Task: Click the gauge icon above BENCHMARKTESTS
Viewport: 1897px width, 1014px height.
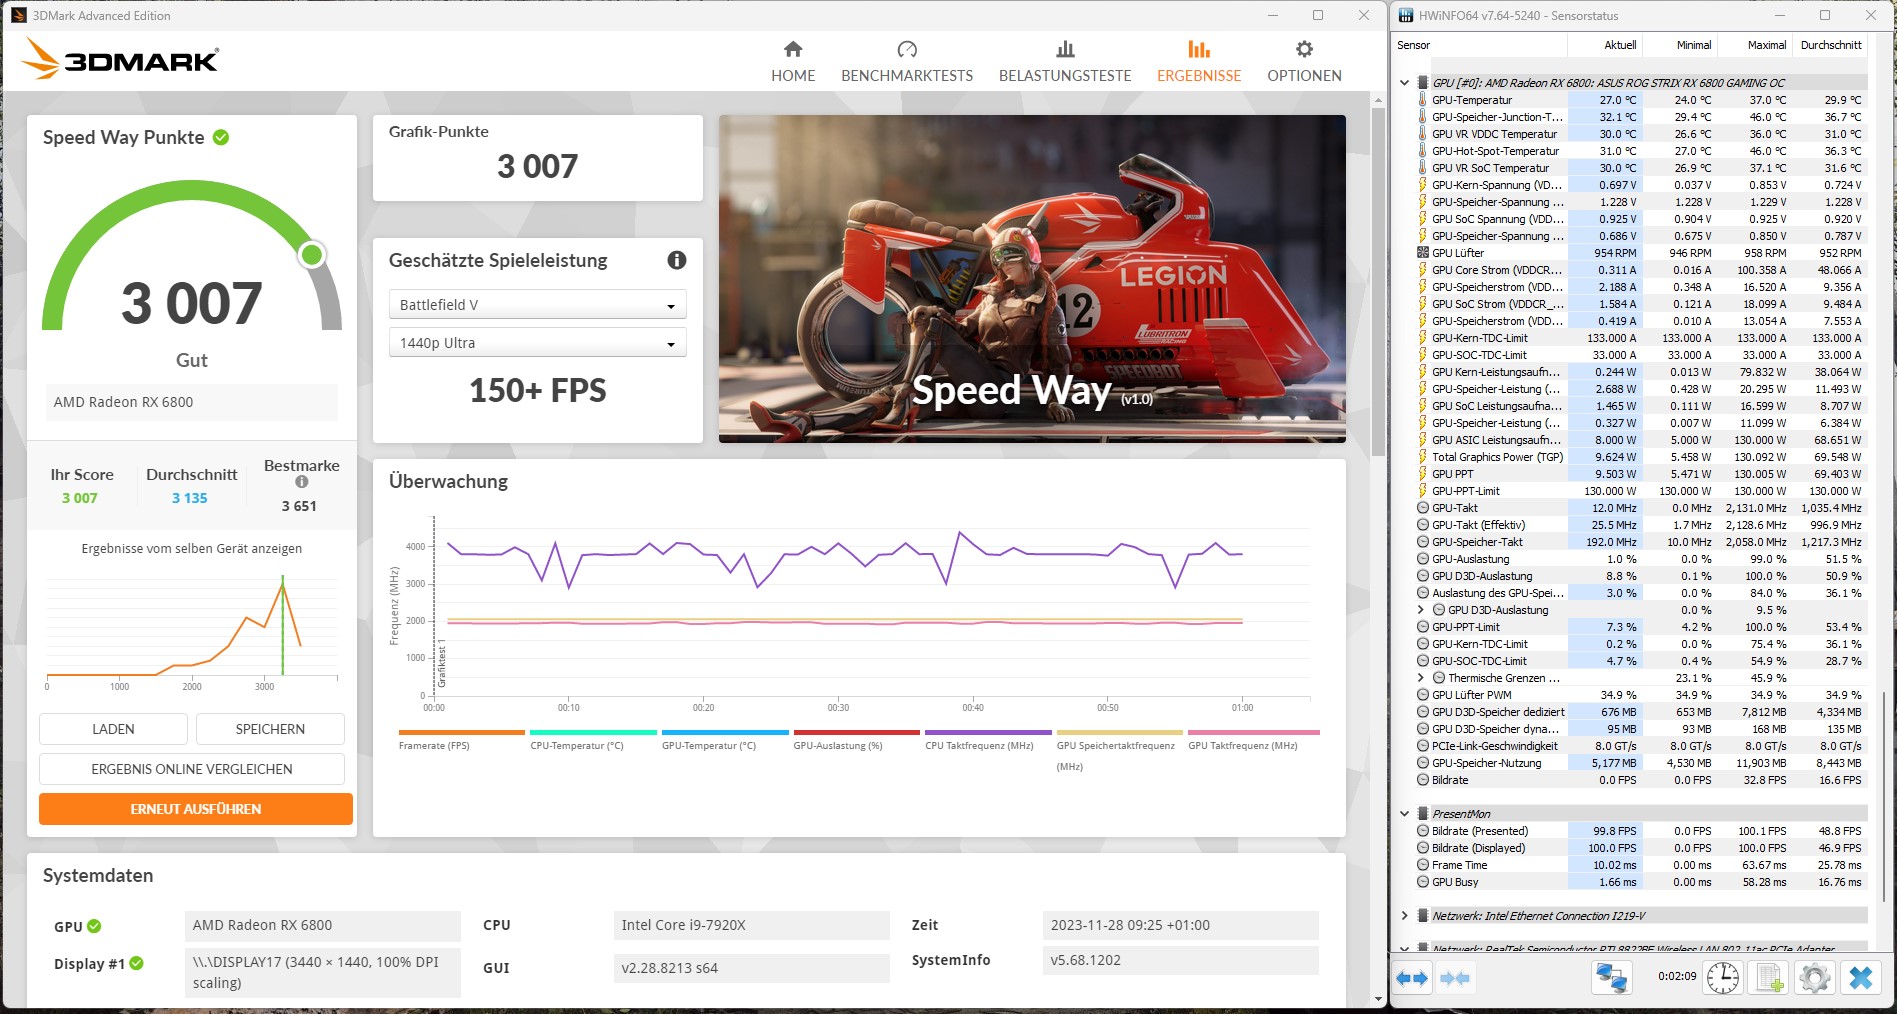Action: [907, 49]
